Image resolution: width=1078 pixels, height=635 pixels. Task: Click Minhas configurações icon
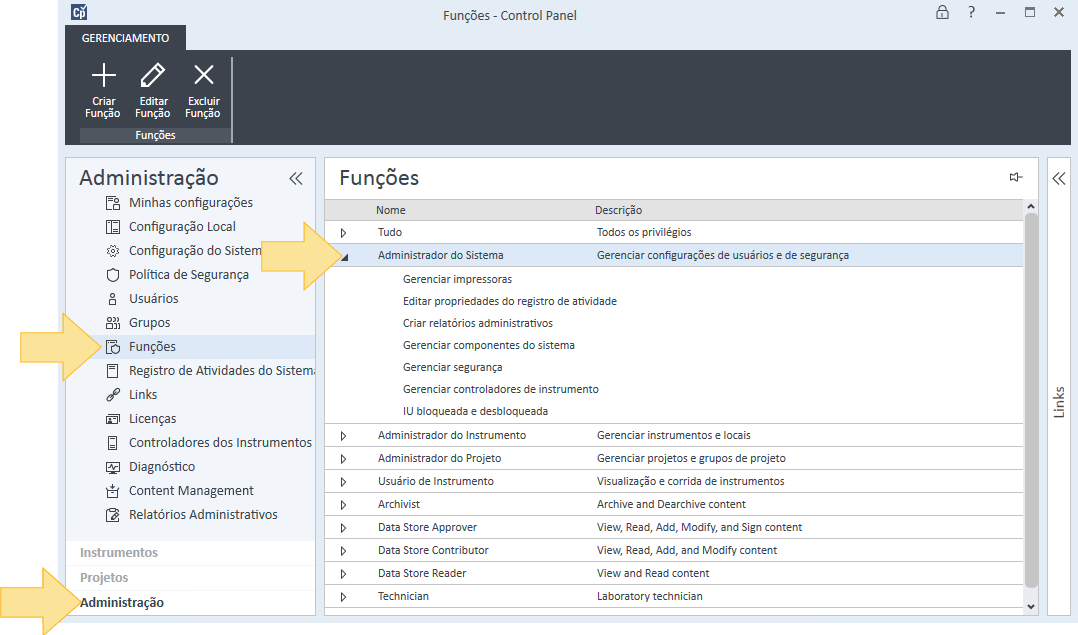113,203
